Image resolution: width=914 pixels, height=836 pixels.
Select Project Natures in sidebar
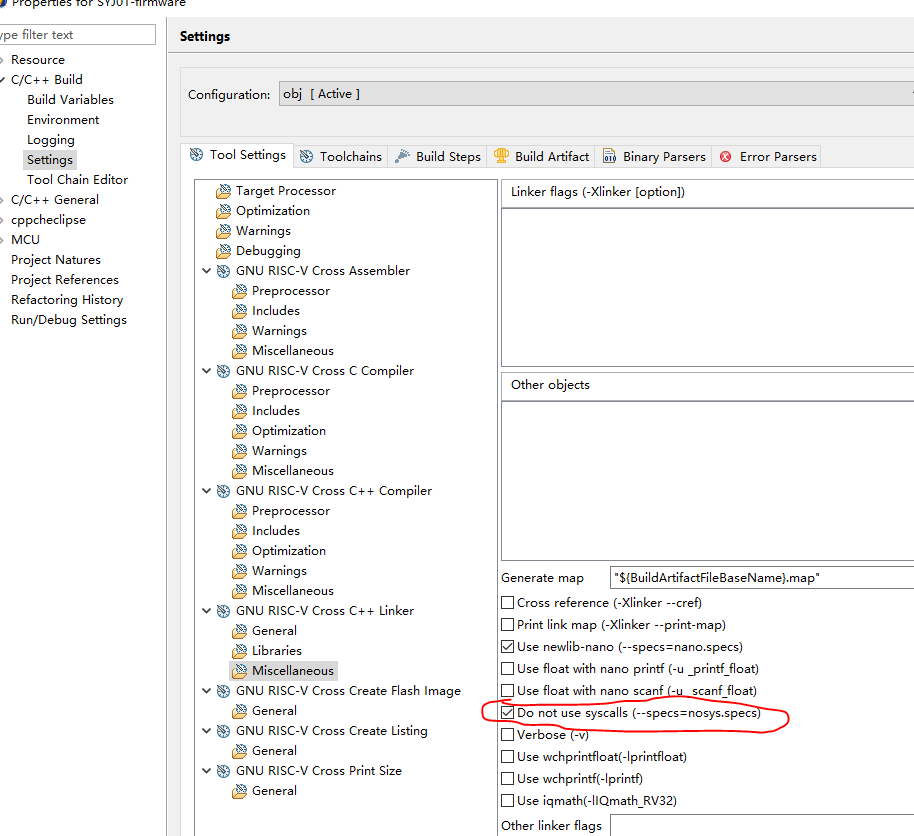[x=56, y=260]
